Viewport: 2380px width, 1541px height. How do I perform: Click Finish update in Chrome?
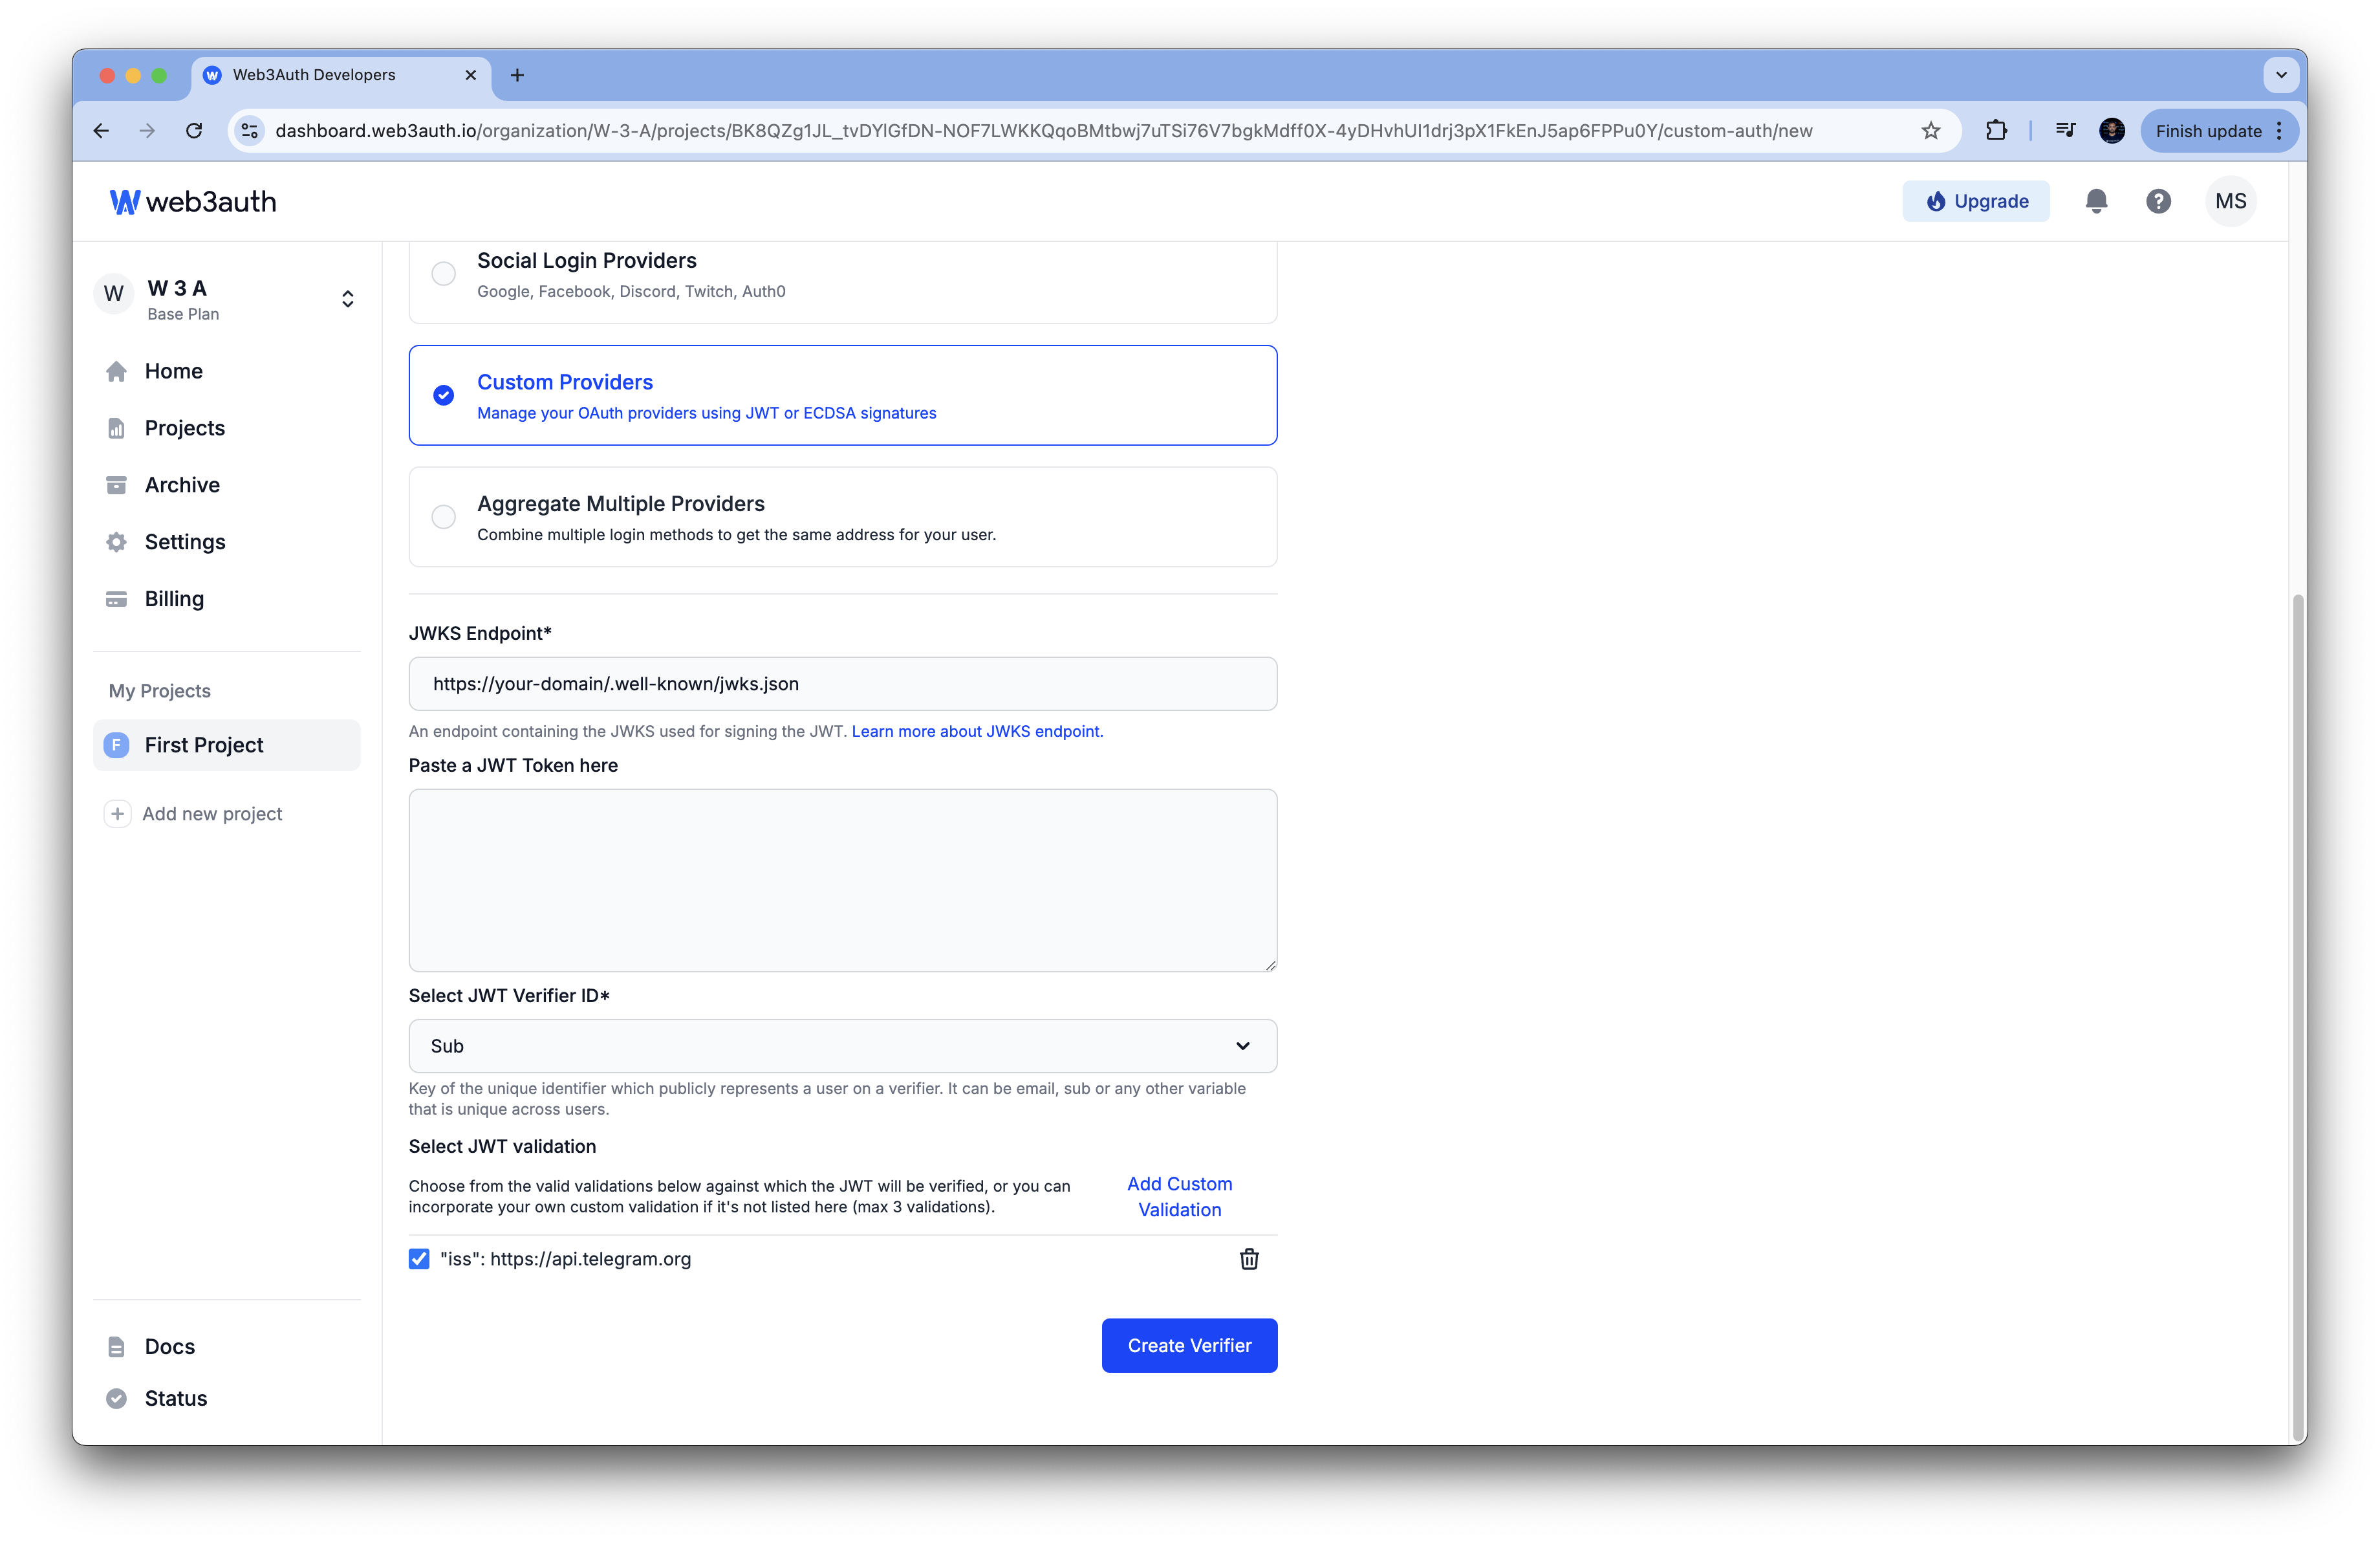2208,131
